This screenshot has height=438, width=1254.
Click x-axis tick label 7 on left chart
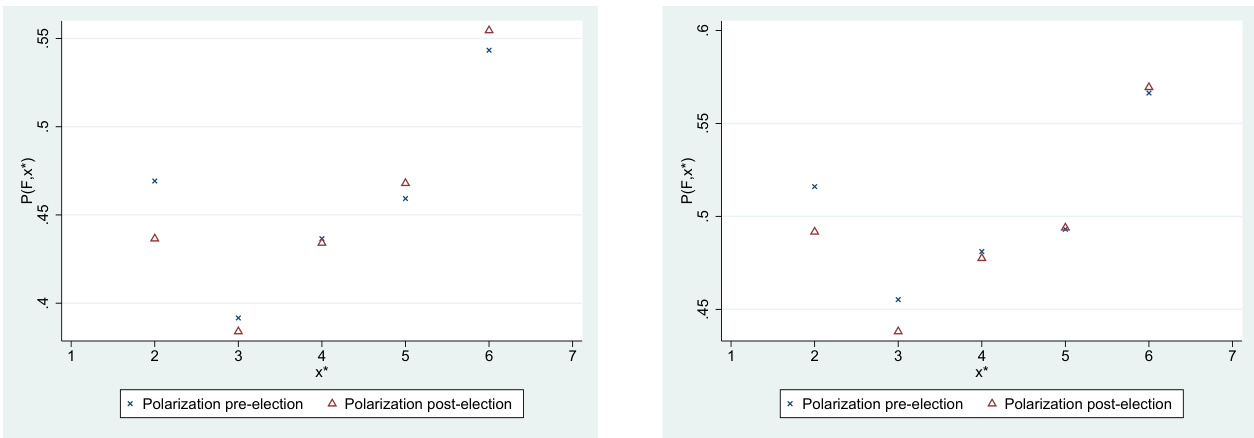tap(572, 355)
